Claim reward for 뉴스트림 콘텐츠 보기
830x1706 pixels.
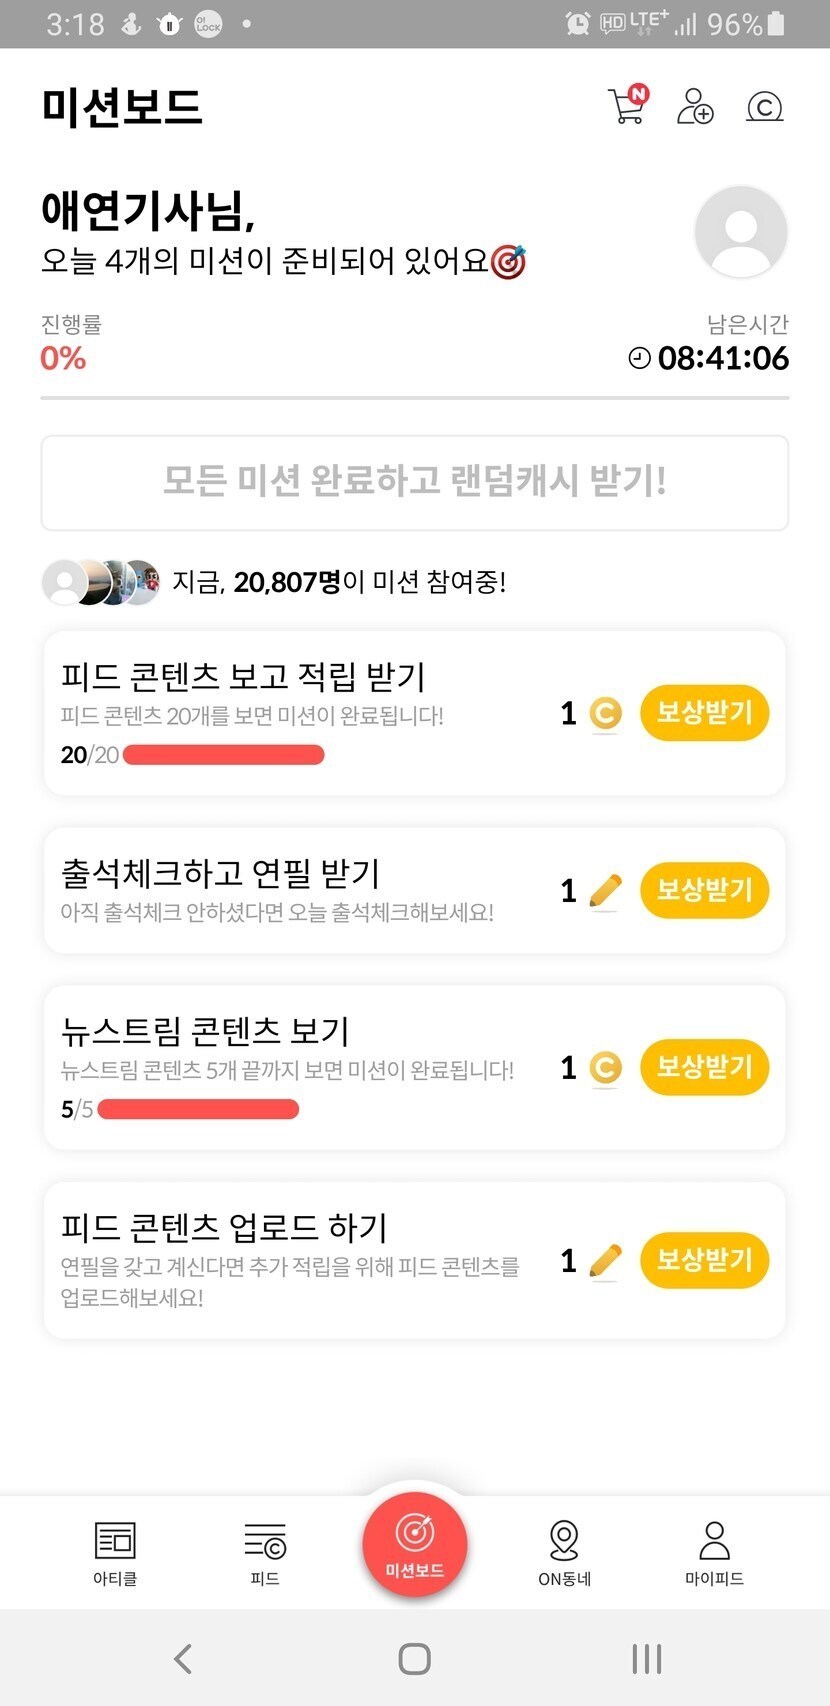(704, 1067)
